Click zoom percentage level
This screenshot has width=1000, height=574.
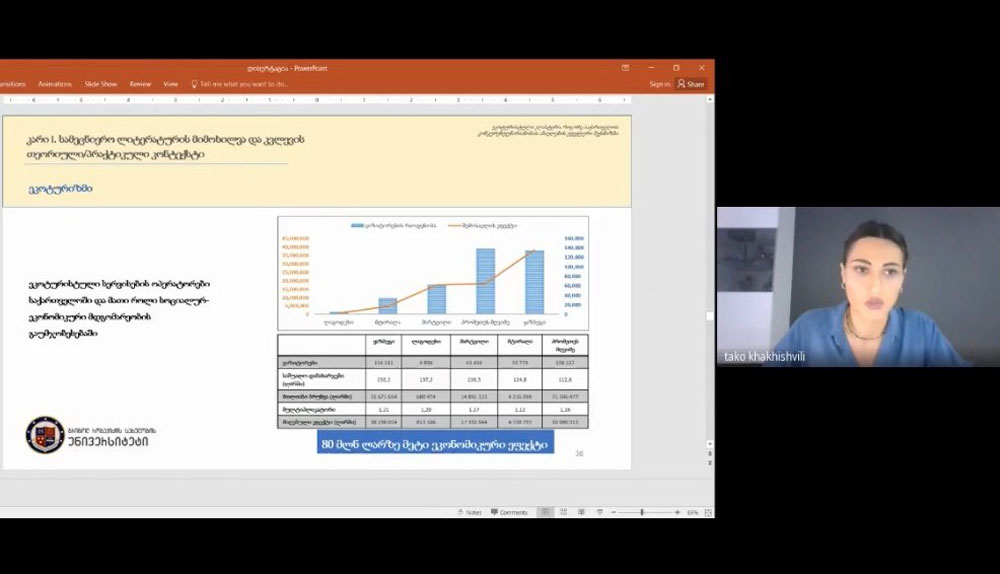coord(691,512)
